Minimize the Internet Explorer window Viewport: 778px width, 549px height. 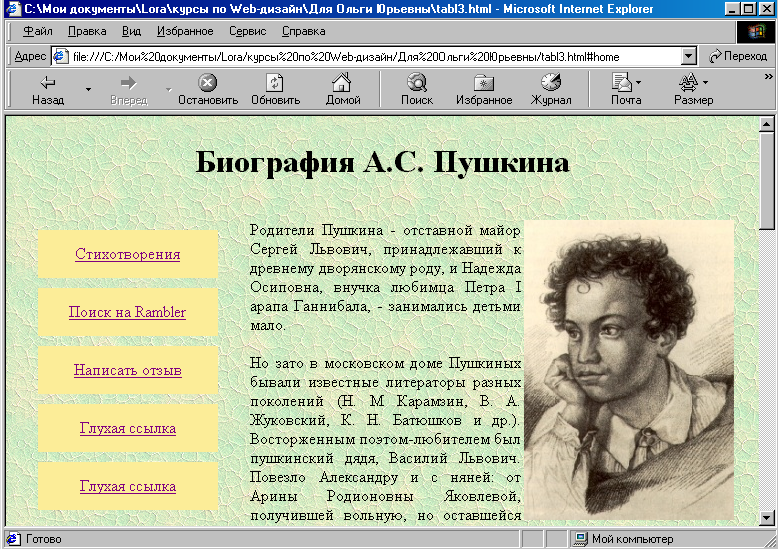[x=732, y=8]
